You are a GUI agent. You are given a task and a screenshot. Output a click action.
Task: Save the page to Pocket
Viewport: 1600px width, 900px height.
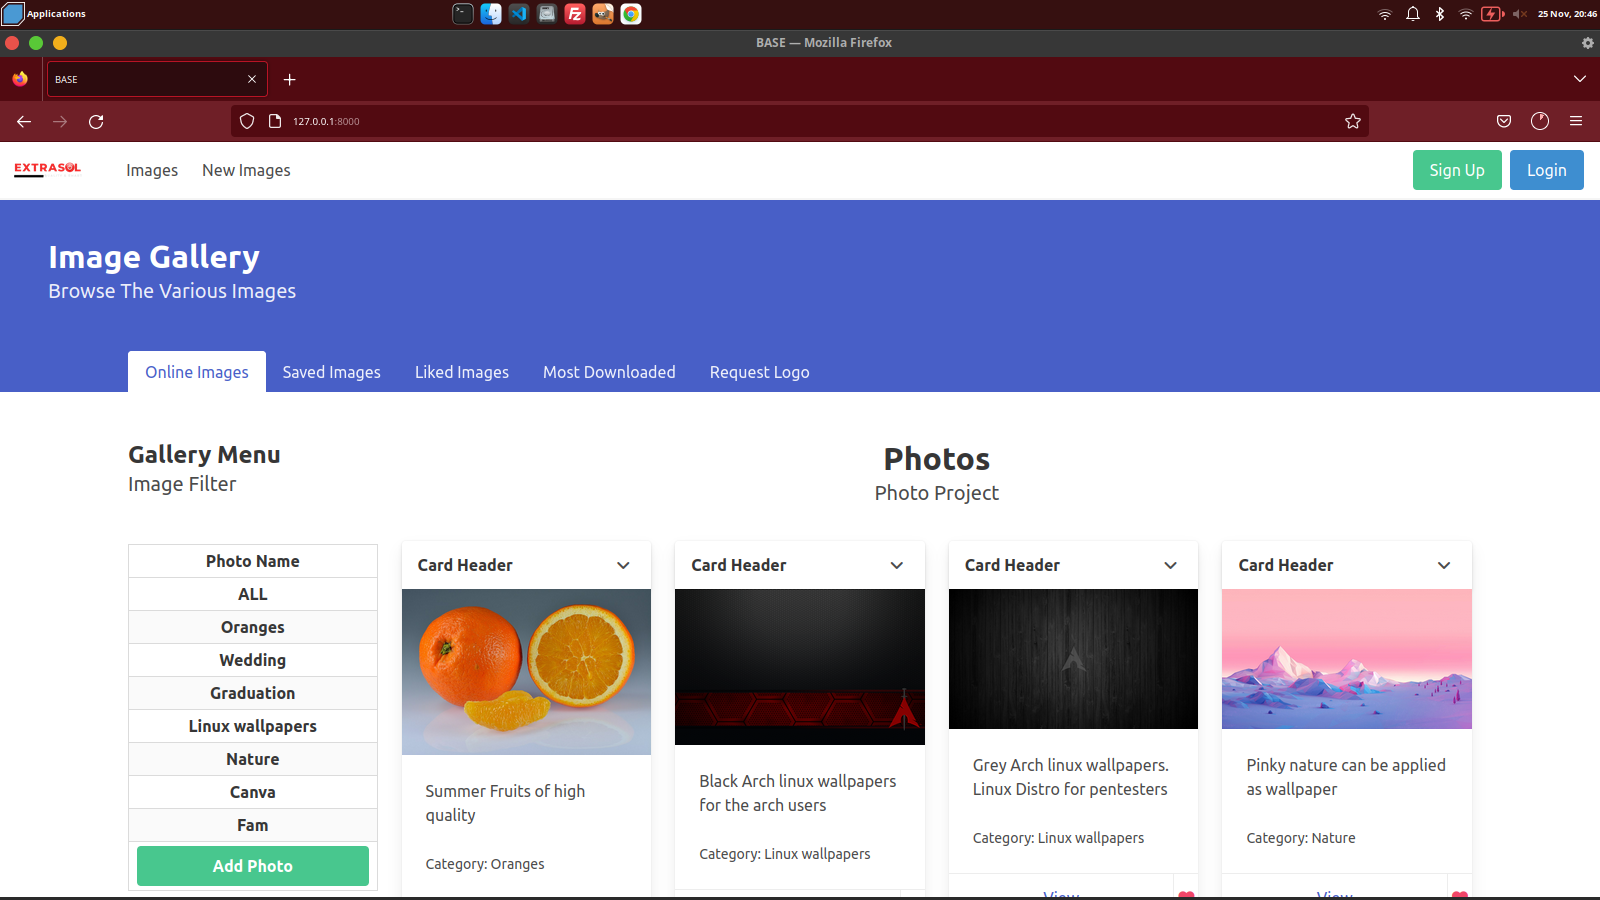[x=1503, y=121]
